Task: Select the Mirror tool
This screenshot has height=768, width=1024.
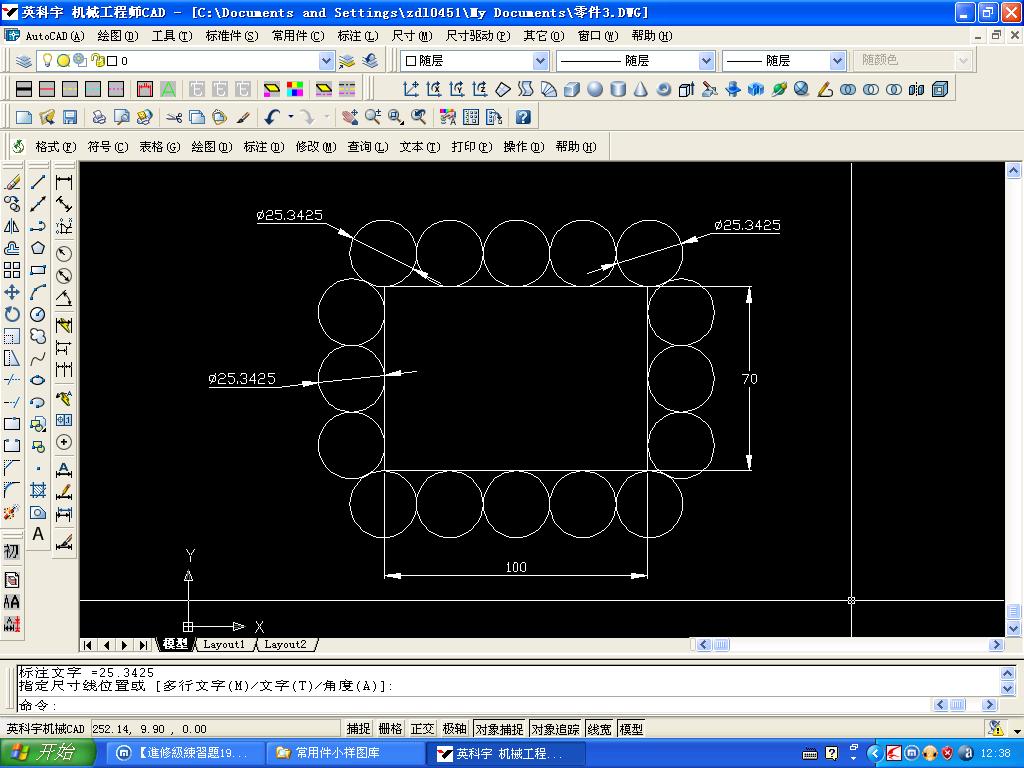Action: 12,227
